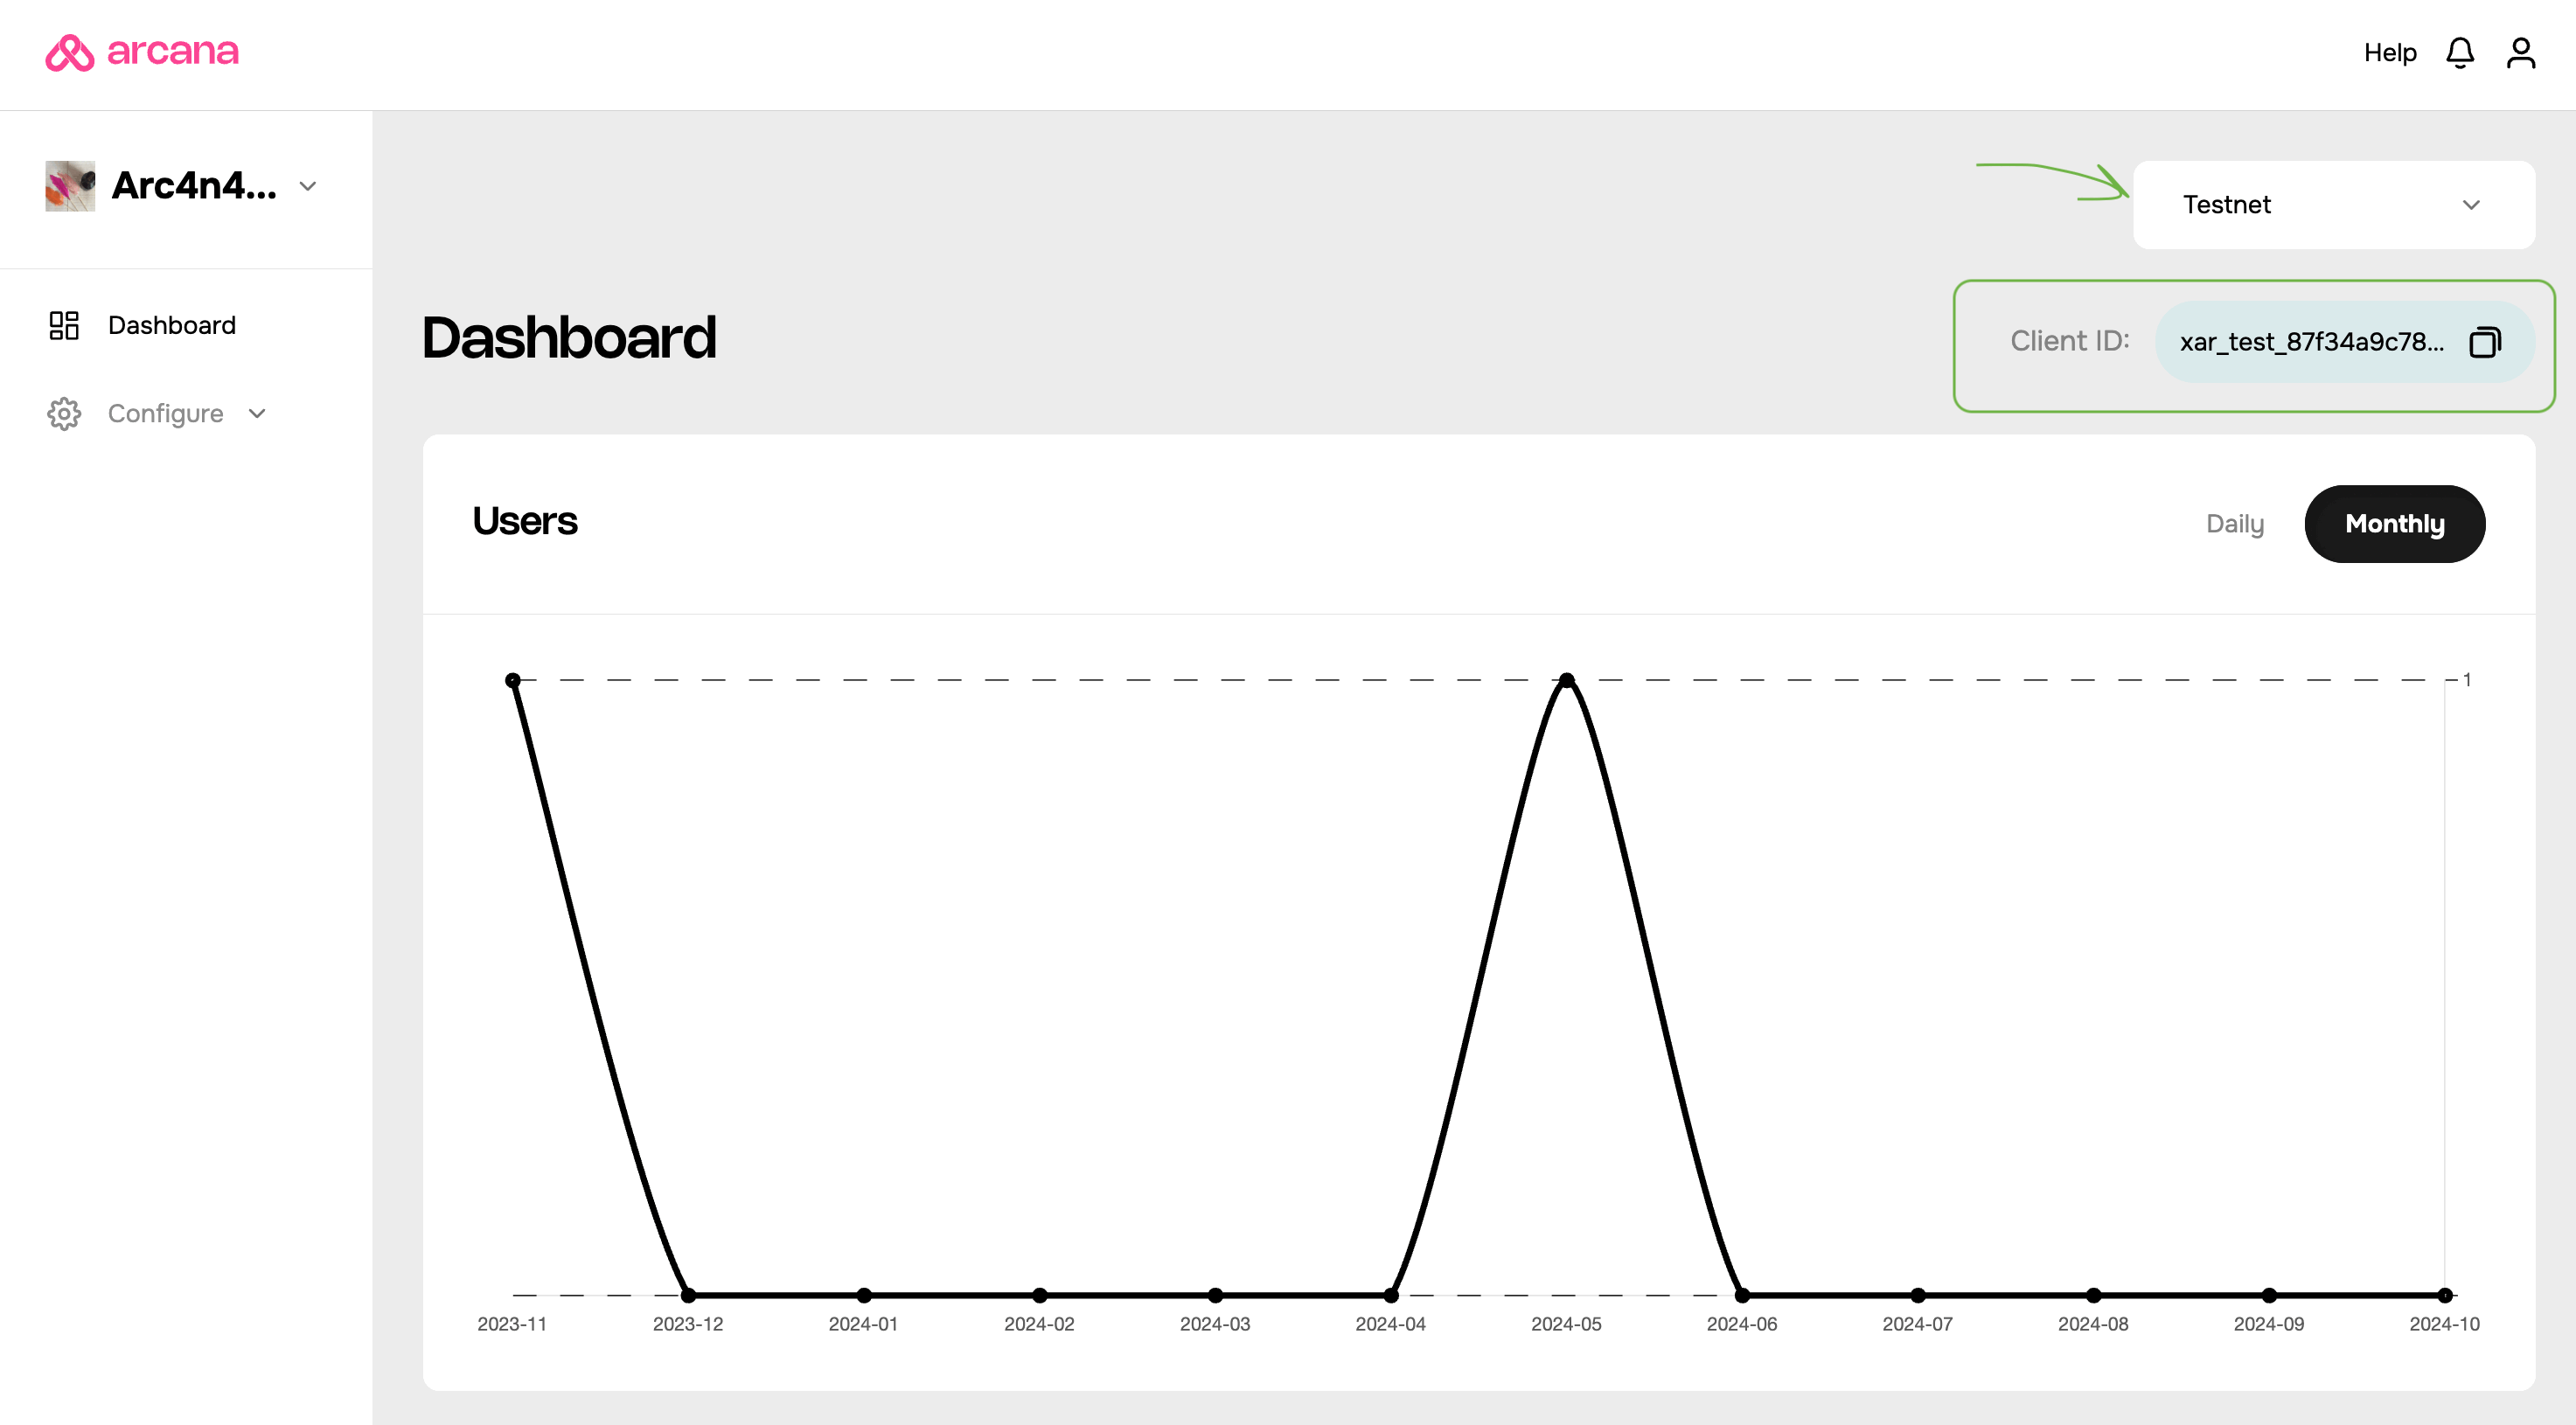Click the Dashboard grid icon in sidebar

pos(64,325)
